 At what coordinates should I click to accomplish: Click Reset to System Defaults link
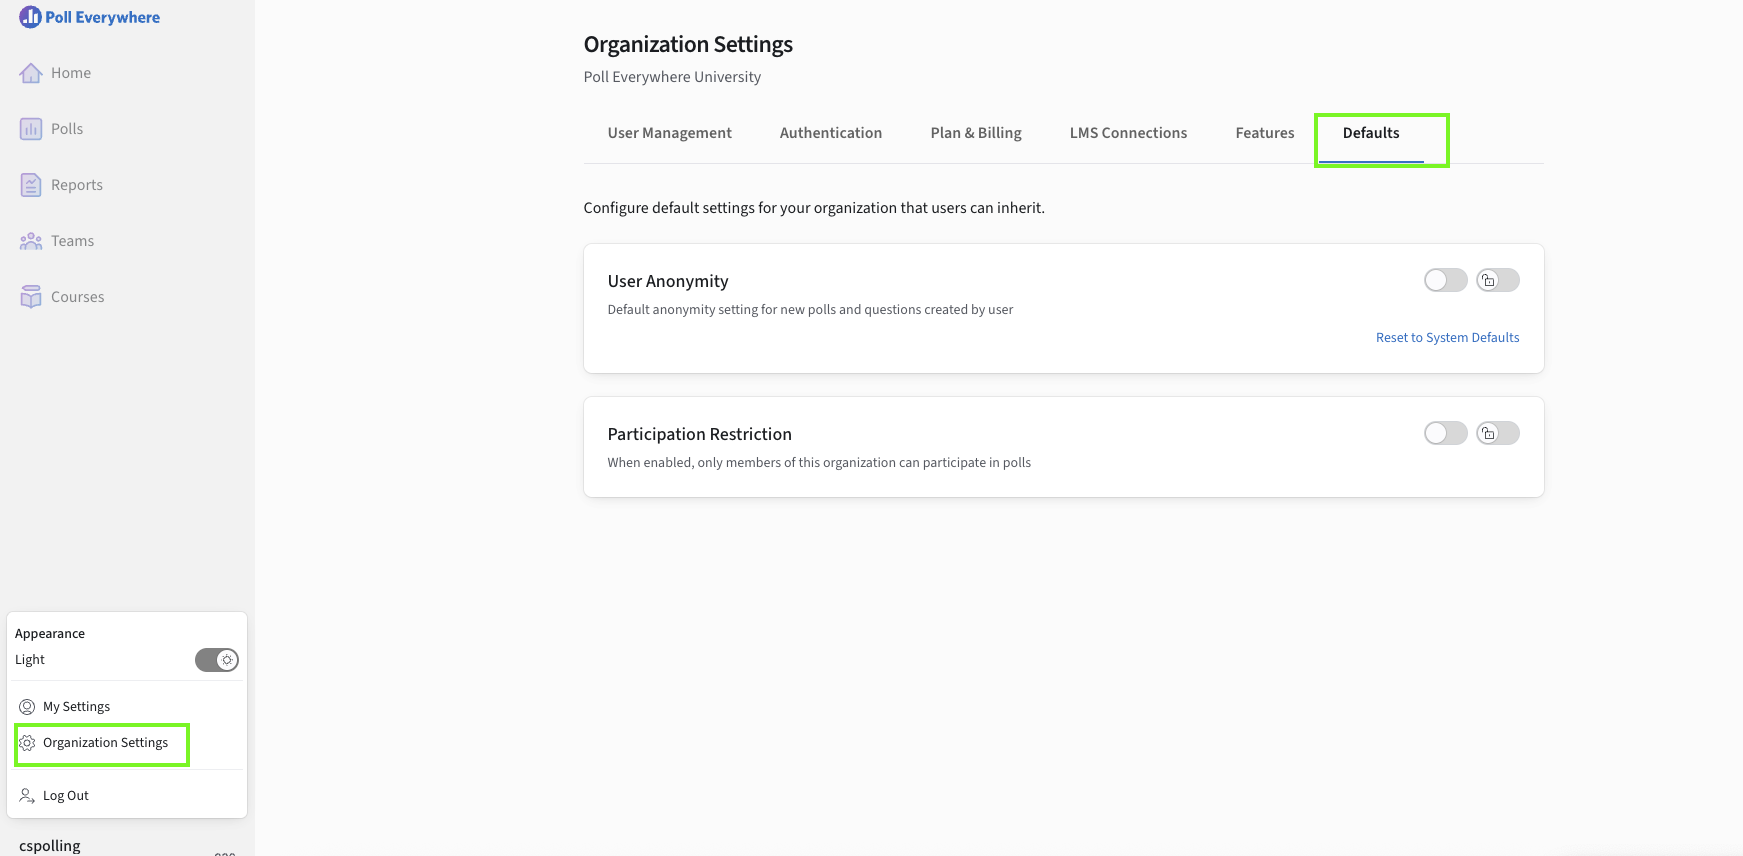pos(1447,338)
